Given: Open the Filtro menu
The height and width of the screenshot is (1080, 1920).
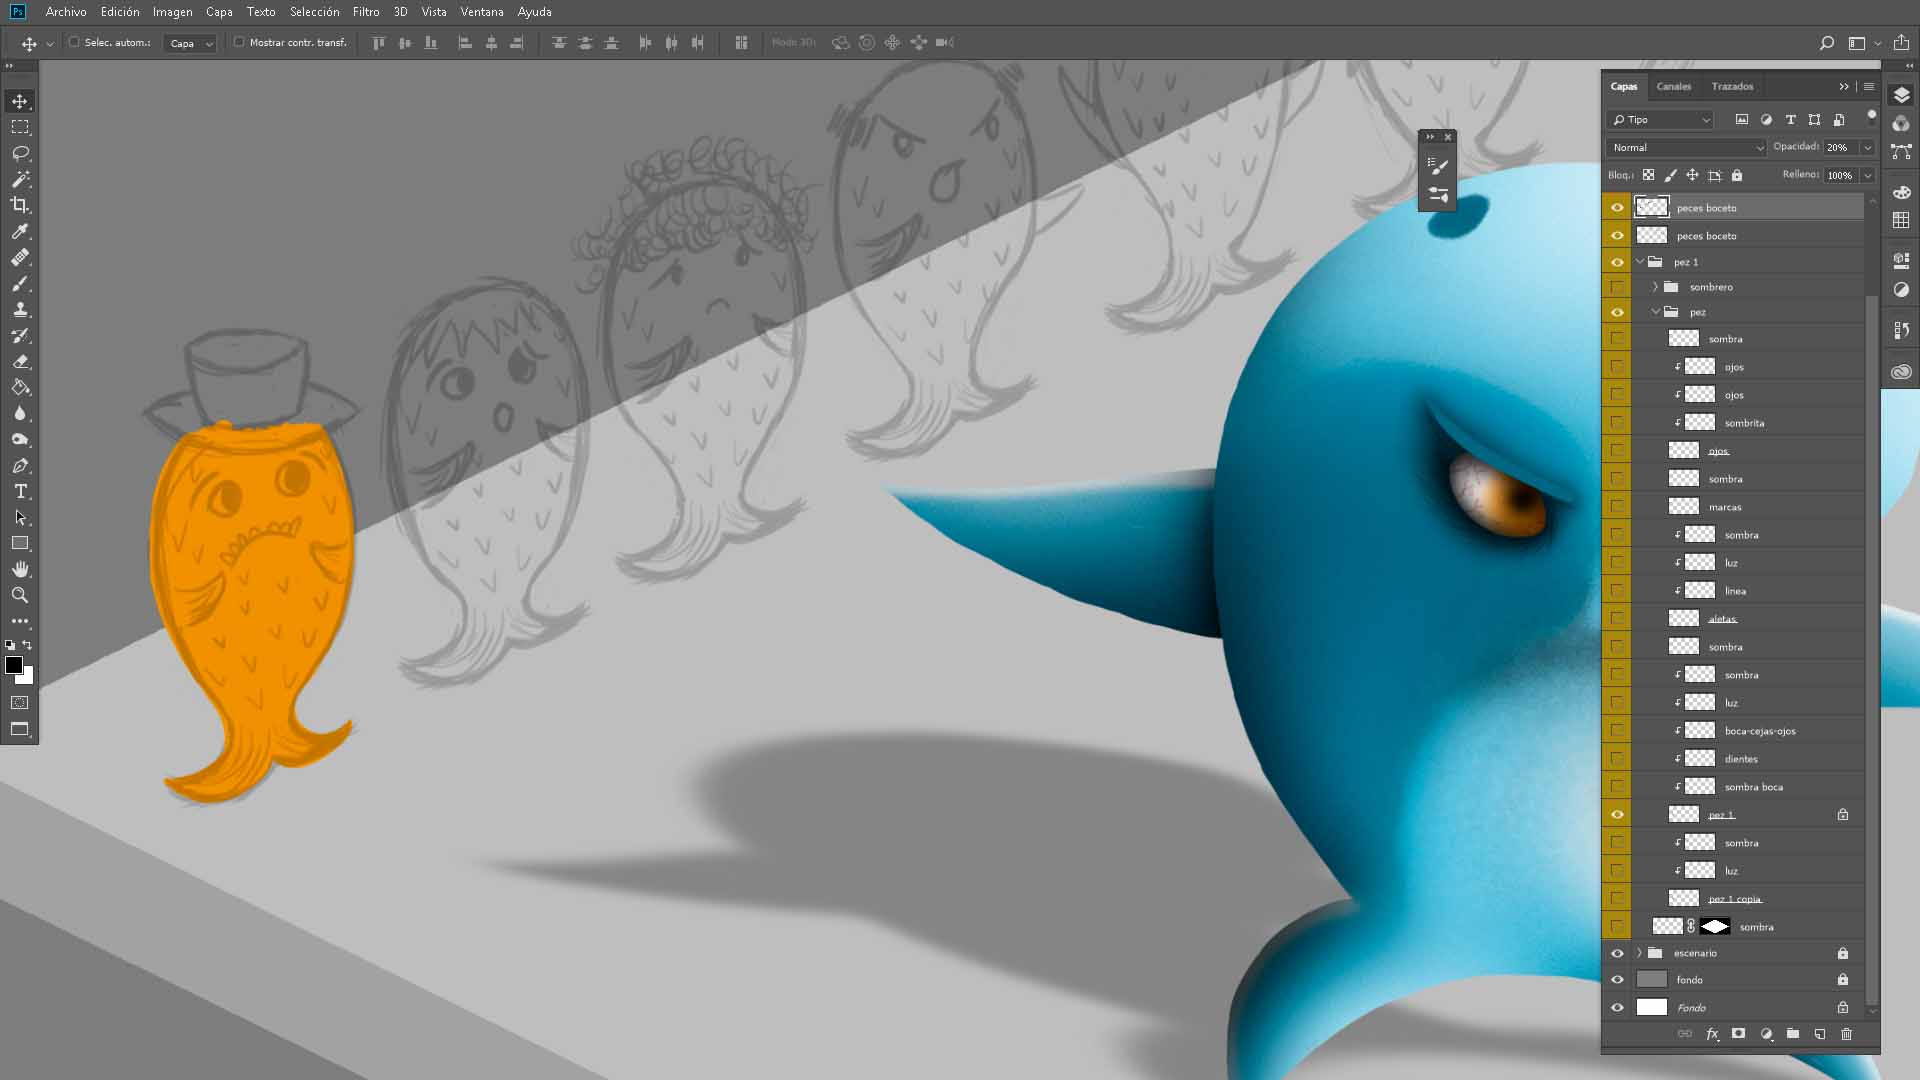Looking at the screenshot, I should click(365, 12).
